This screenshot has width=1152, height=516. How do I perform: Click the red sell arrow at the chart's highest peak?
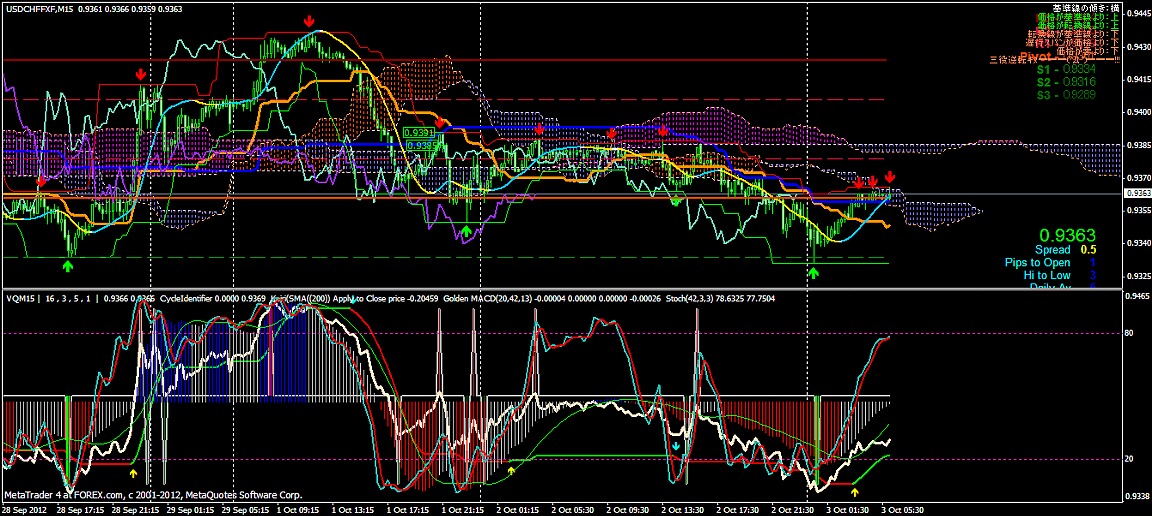(309, 21)
